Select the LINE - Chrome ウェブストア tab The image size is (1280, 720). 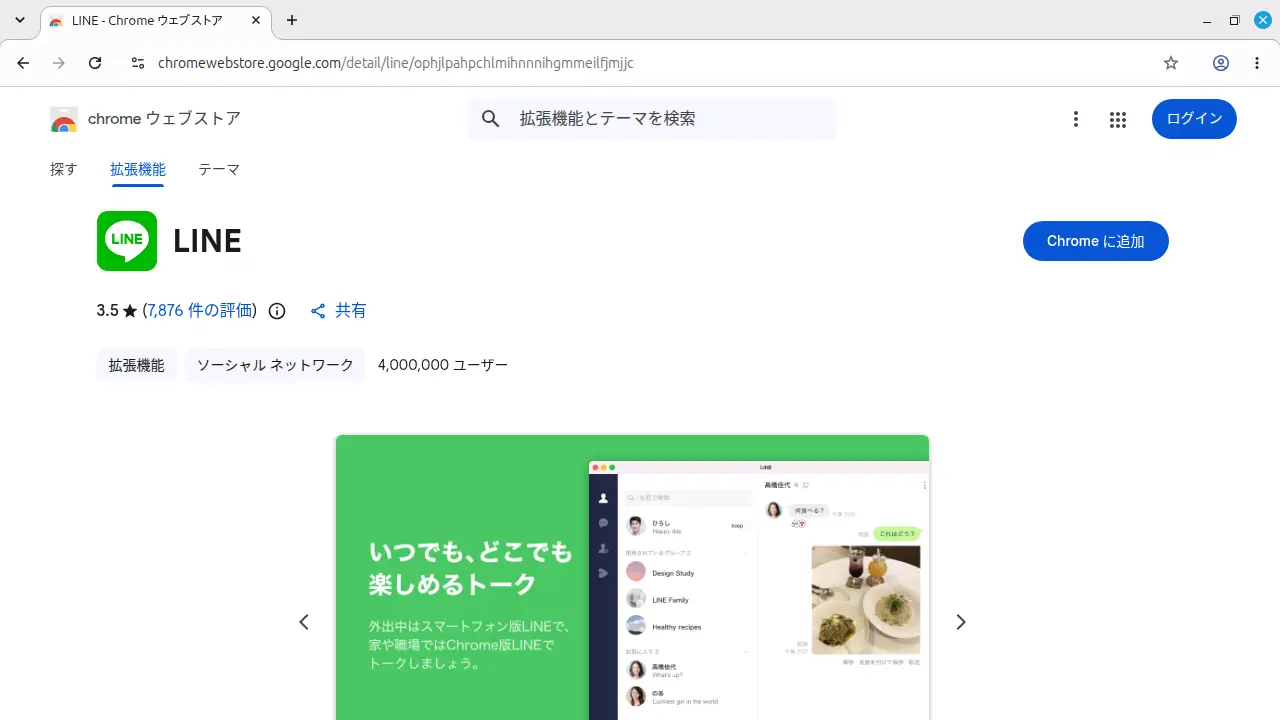click(155, 20)
